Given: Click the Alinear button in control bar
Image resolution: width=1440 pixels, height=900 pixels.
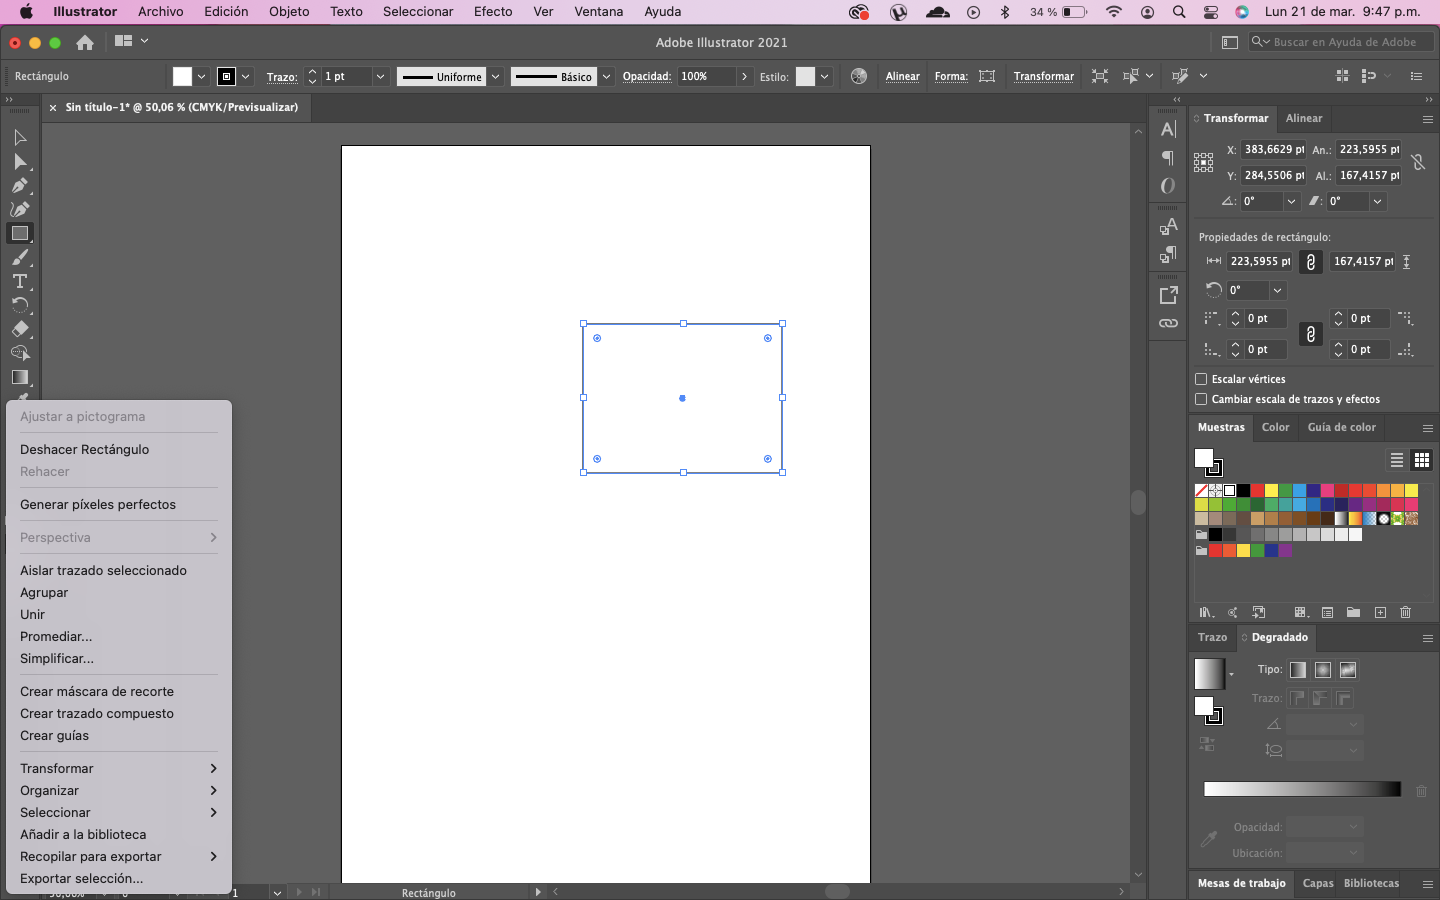Looking at the screenshot, I should coord(902,76).
